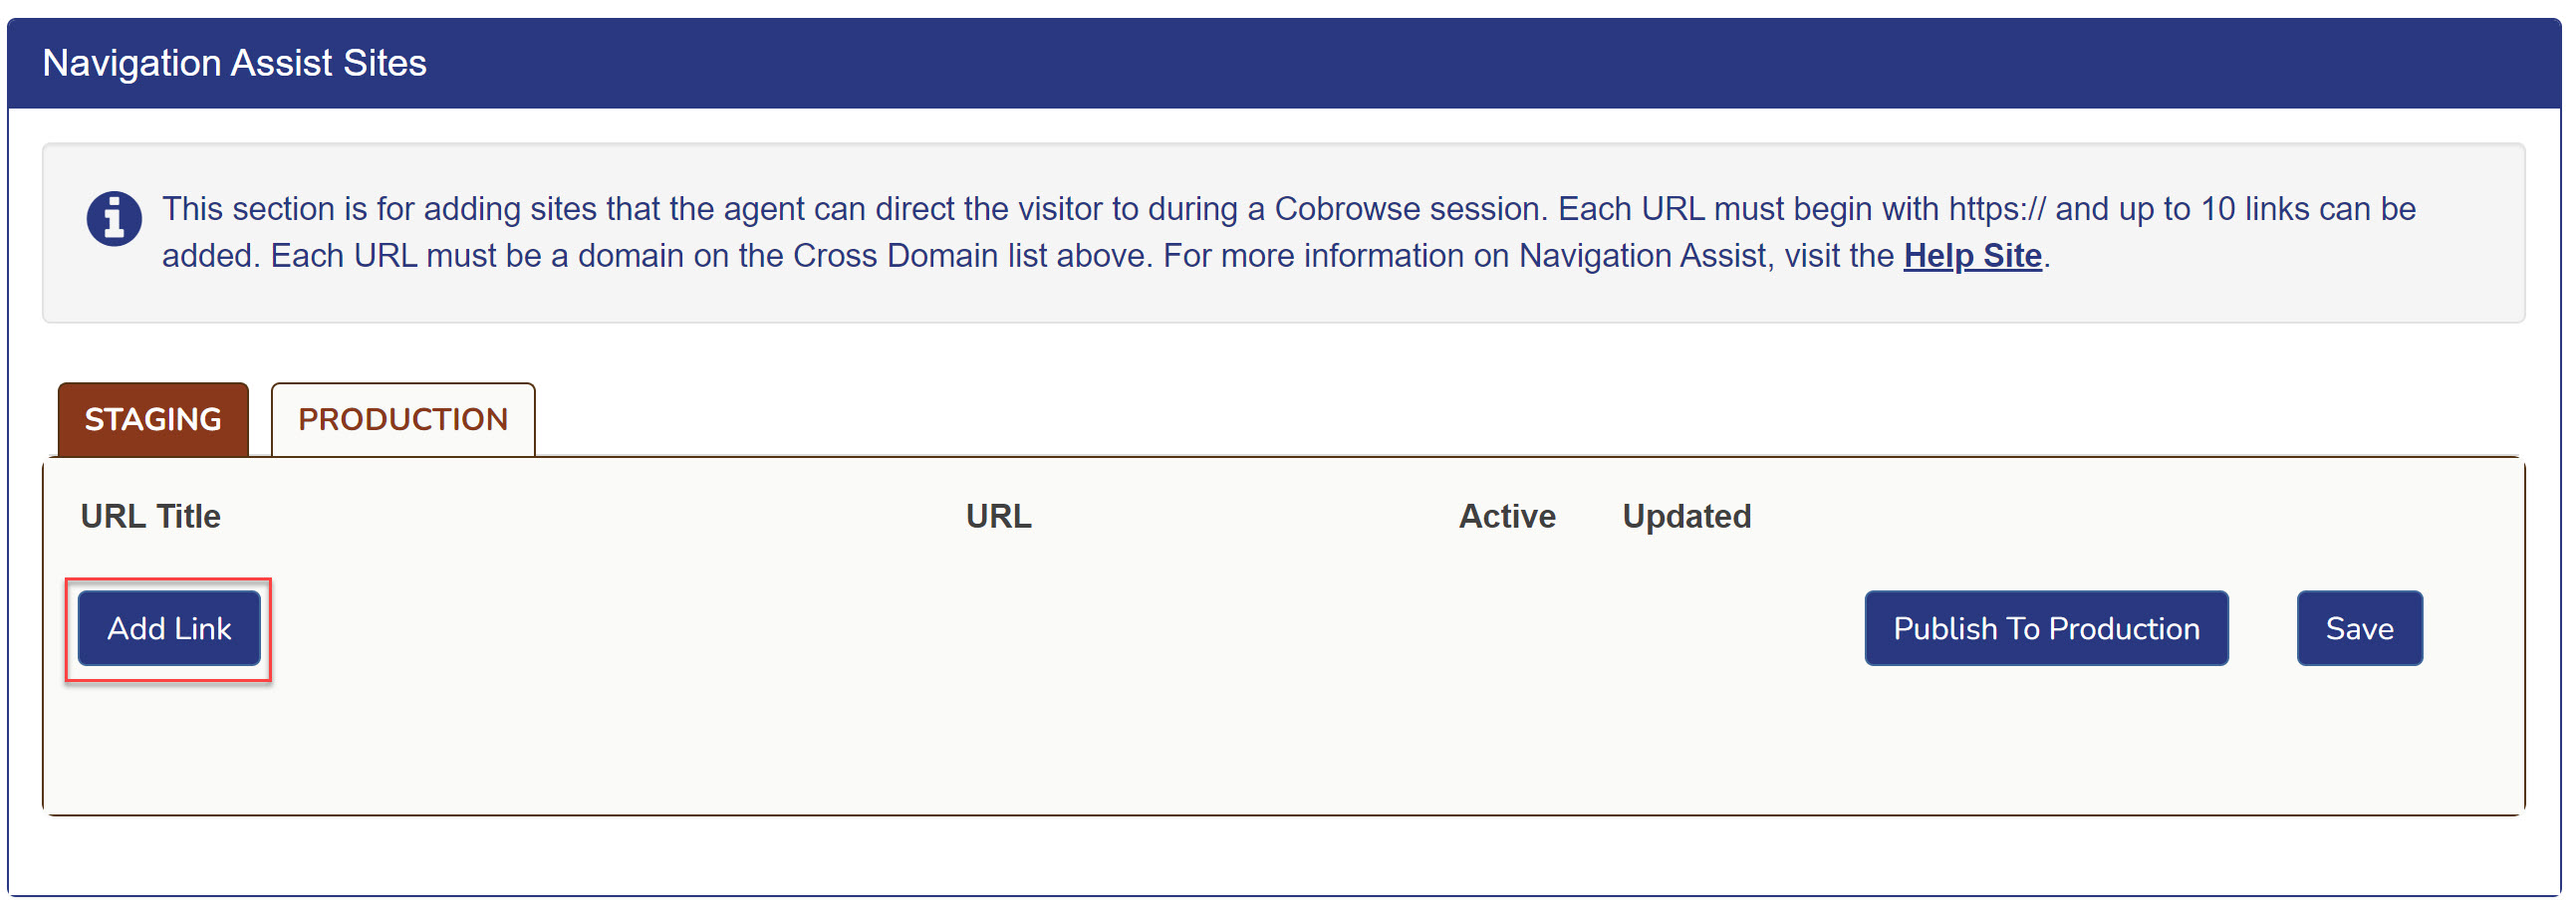Click the https:// text in the notice
The width and height of the screenshot is (2576, 910).
pyautogui.click(x=1996, y=209)
